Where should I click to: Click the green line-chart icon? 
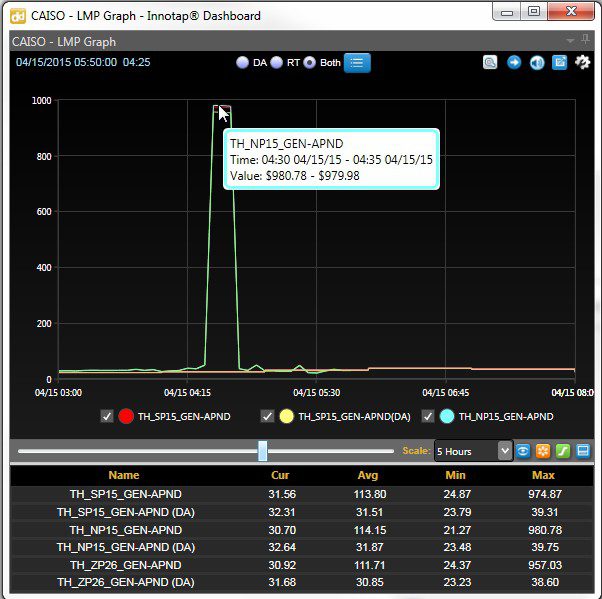click(x=563, y=451)
